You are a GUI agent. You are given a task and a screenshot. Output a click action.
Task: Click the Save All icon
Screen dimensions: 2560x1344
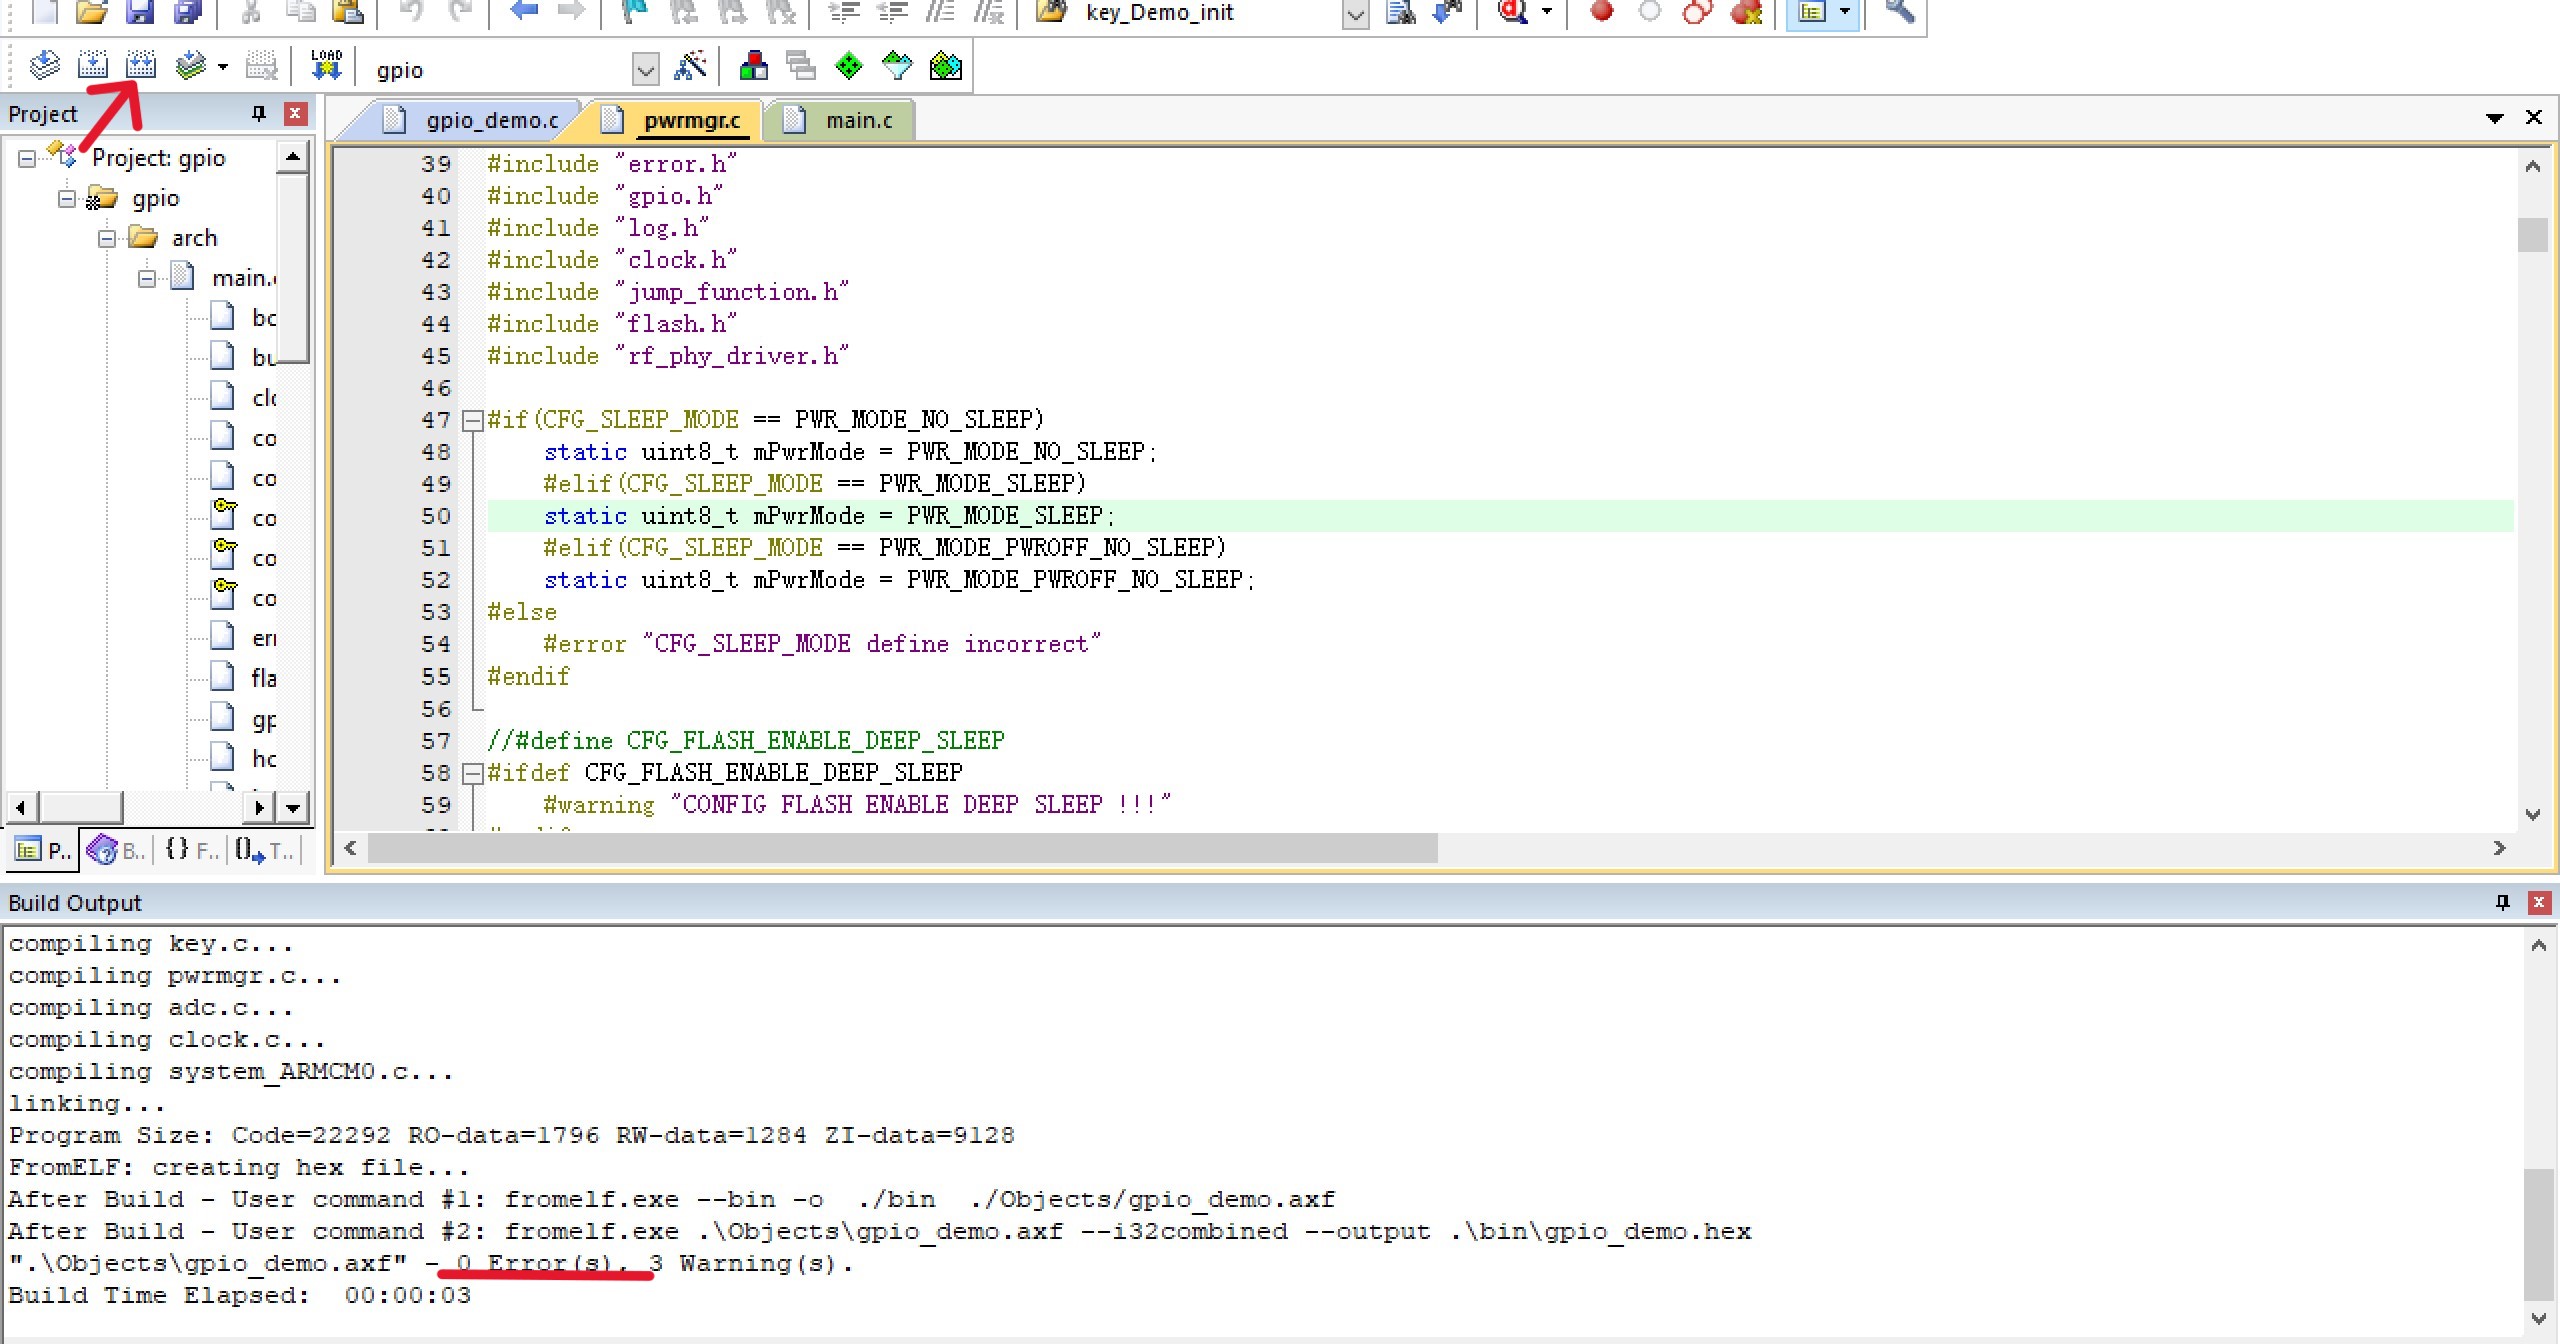click(187, 12)
